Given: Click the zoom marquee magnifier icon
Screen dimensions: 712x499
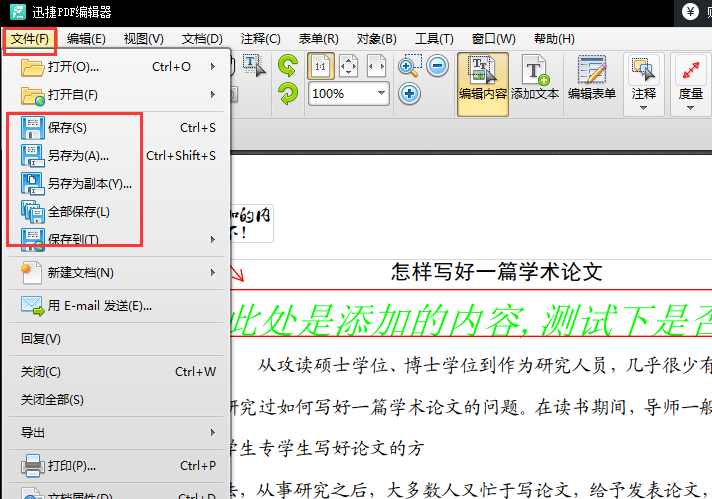Looking at the screenshot, I should pos(410,66).
